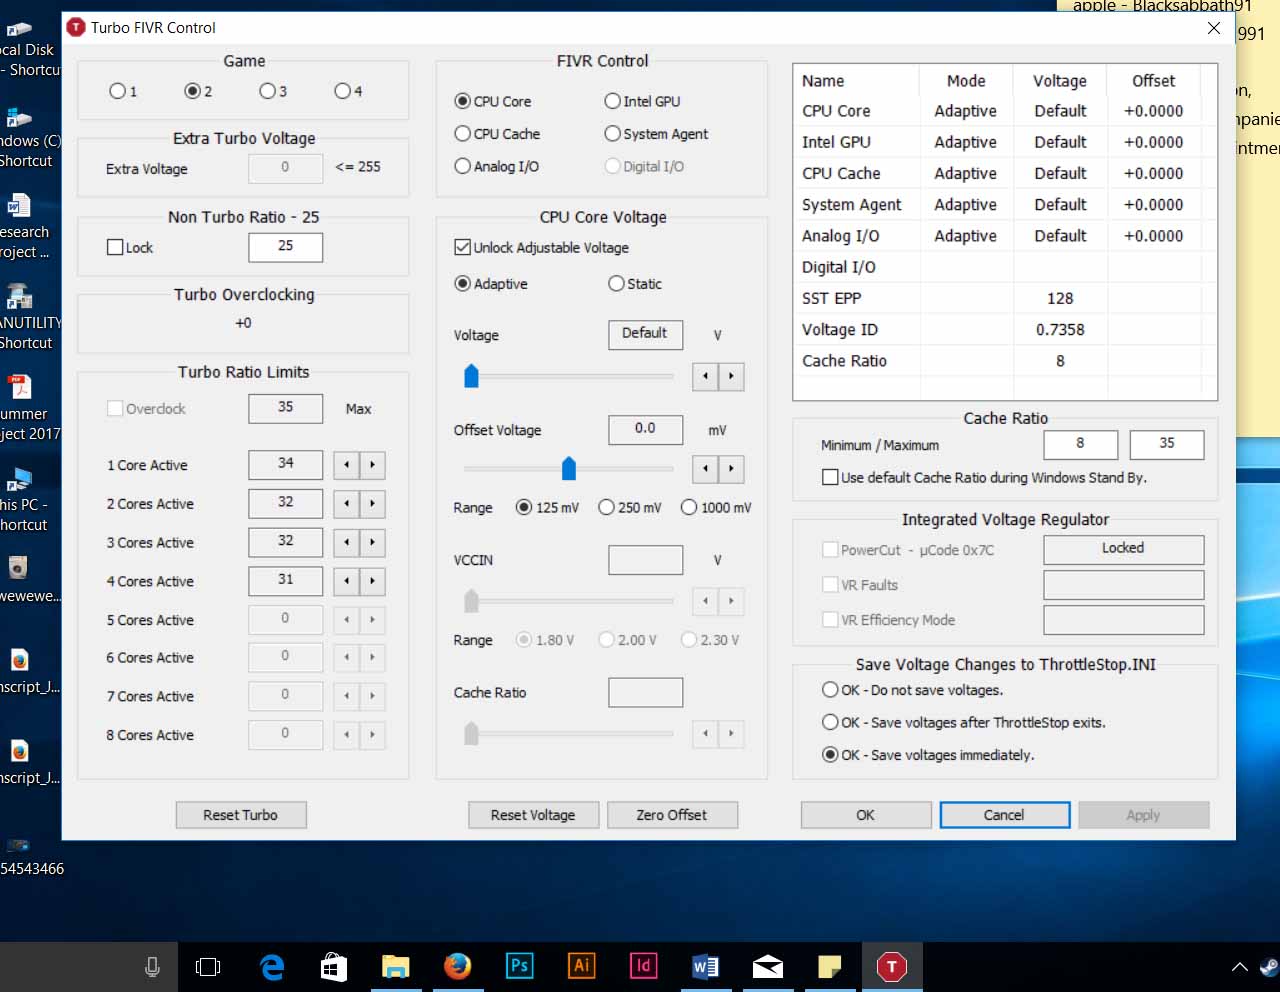Select the Intel GPU radio button

(613, 101)
